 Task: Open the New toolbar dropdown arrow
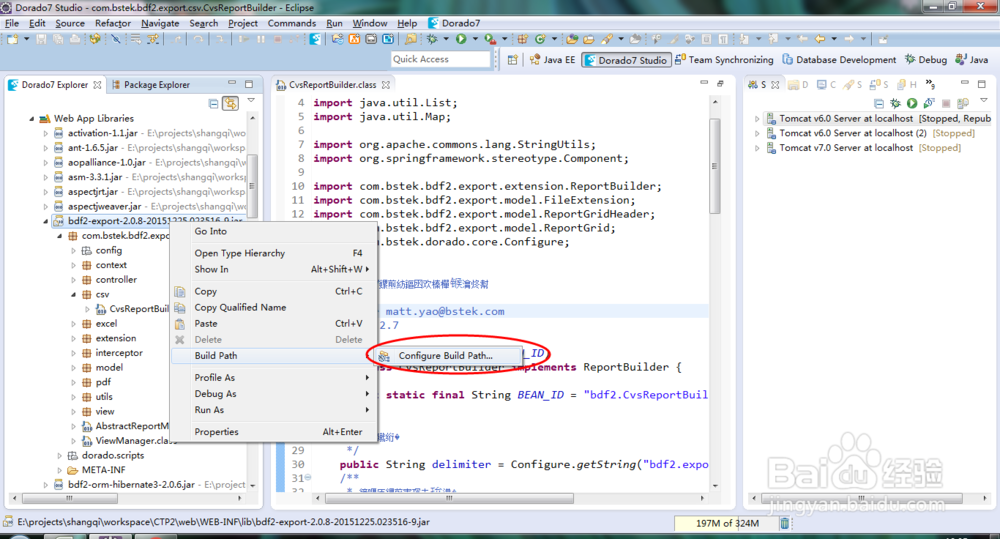click(x=27, y=40)
